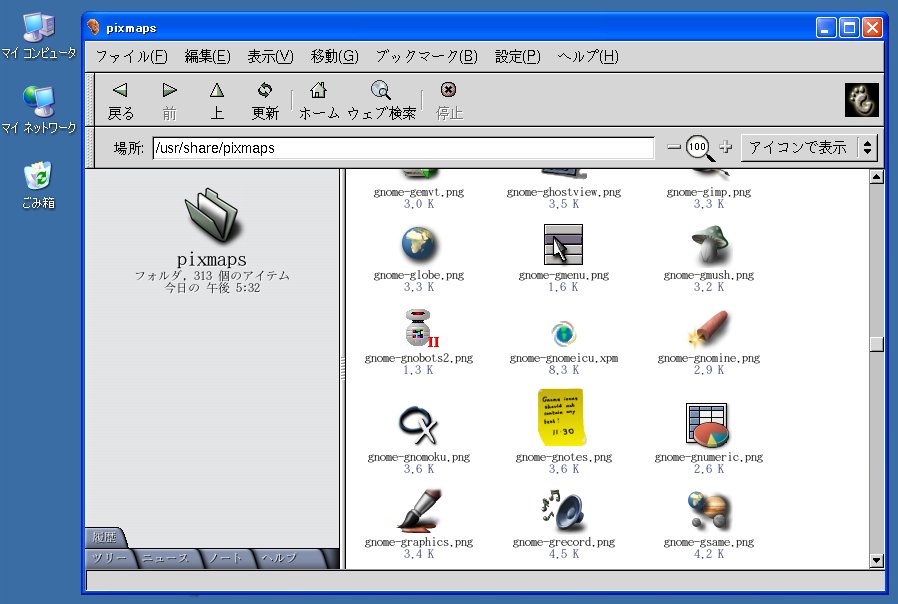Select the gnome-globe.png file icon
The image size is (898, 604).
[418, 245]
